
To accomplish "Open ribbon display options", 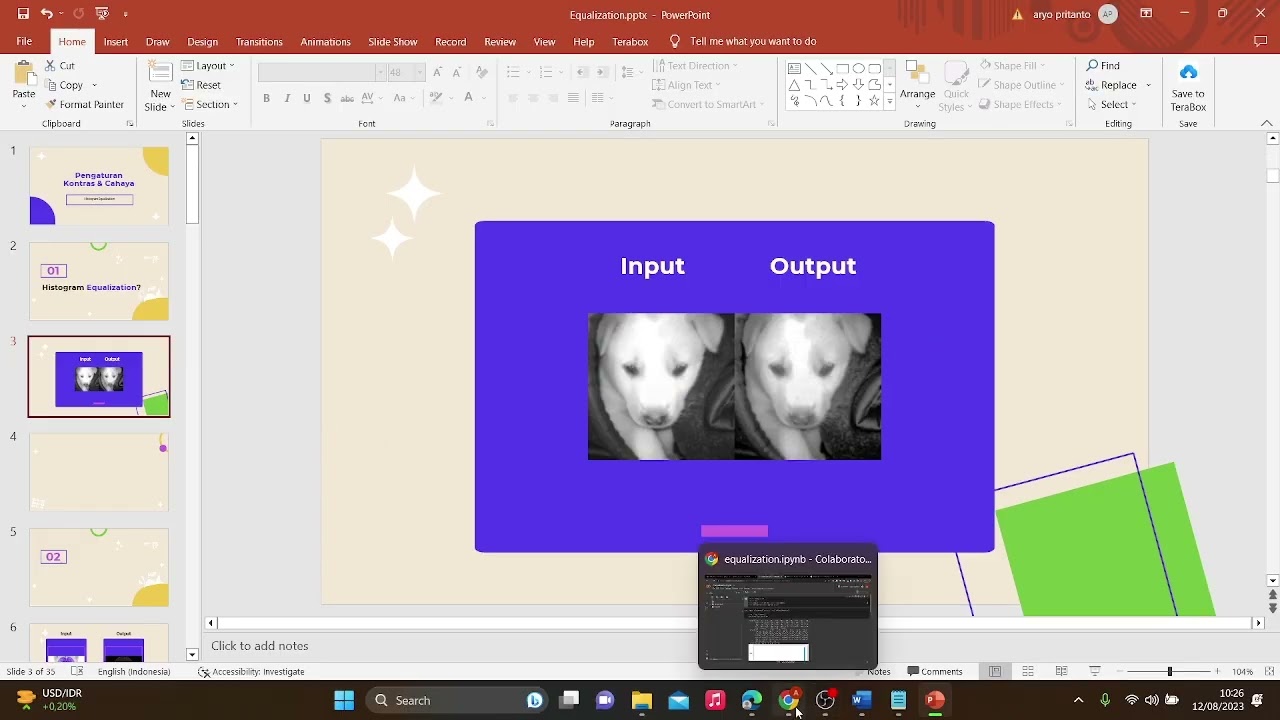I will coord(1146,14).
